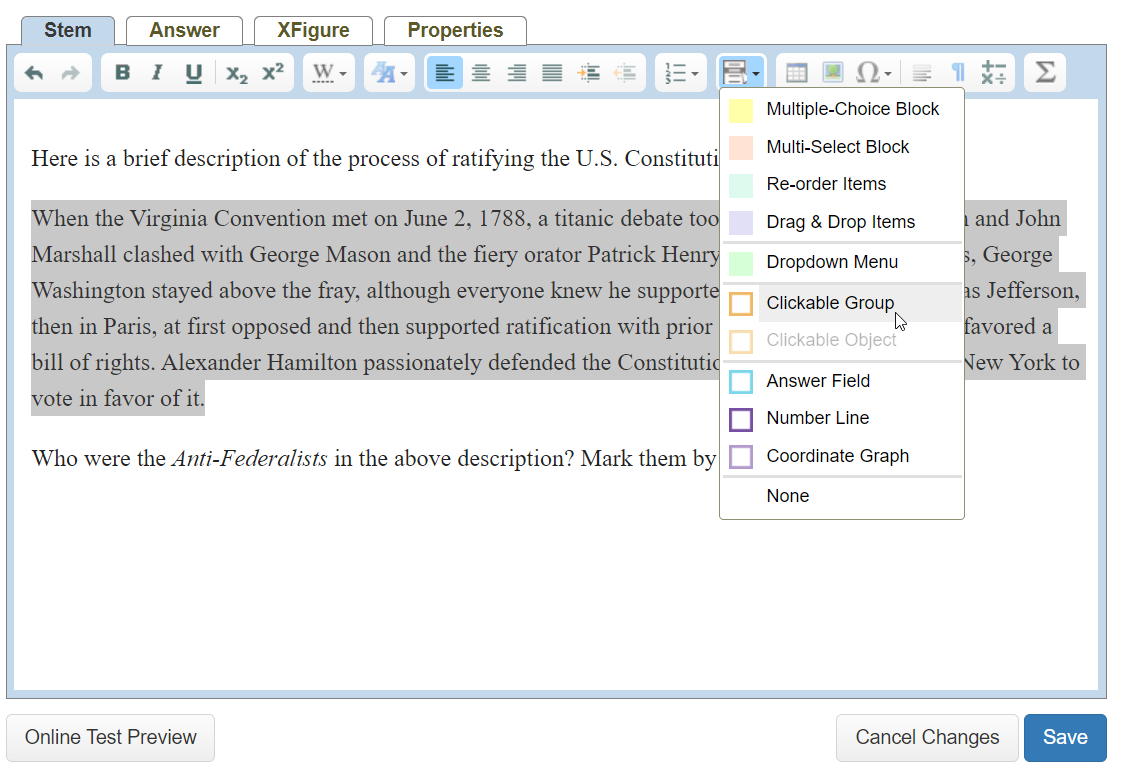Open the font style dropdown
Image resolution: width=1127 pixels, height=784 pixels.
coord(390,73)
